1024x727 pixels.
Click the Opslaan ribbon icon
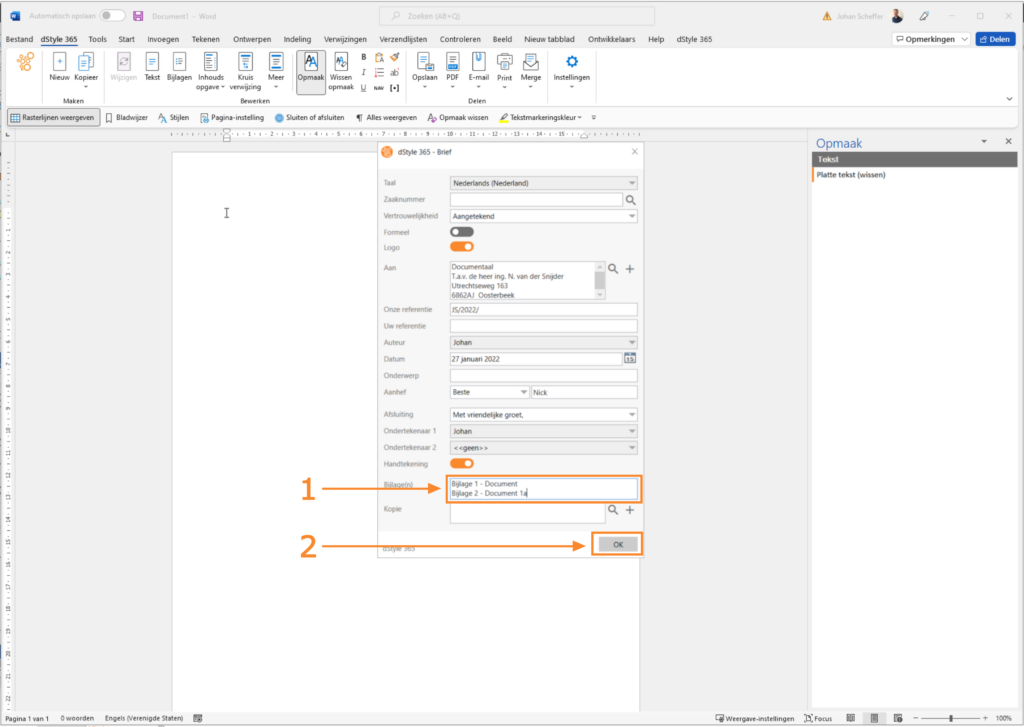point(424,69)
